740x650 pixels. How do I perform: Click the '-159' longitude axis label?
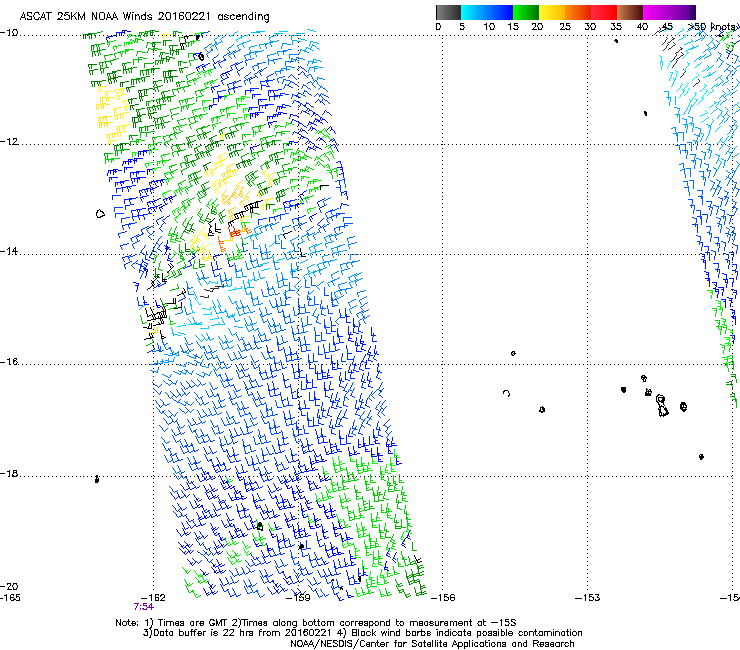pos(298,597)
